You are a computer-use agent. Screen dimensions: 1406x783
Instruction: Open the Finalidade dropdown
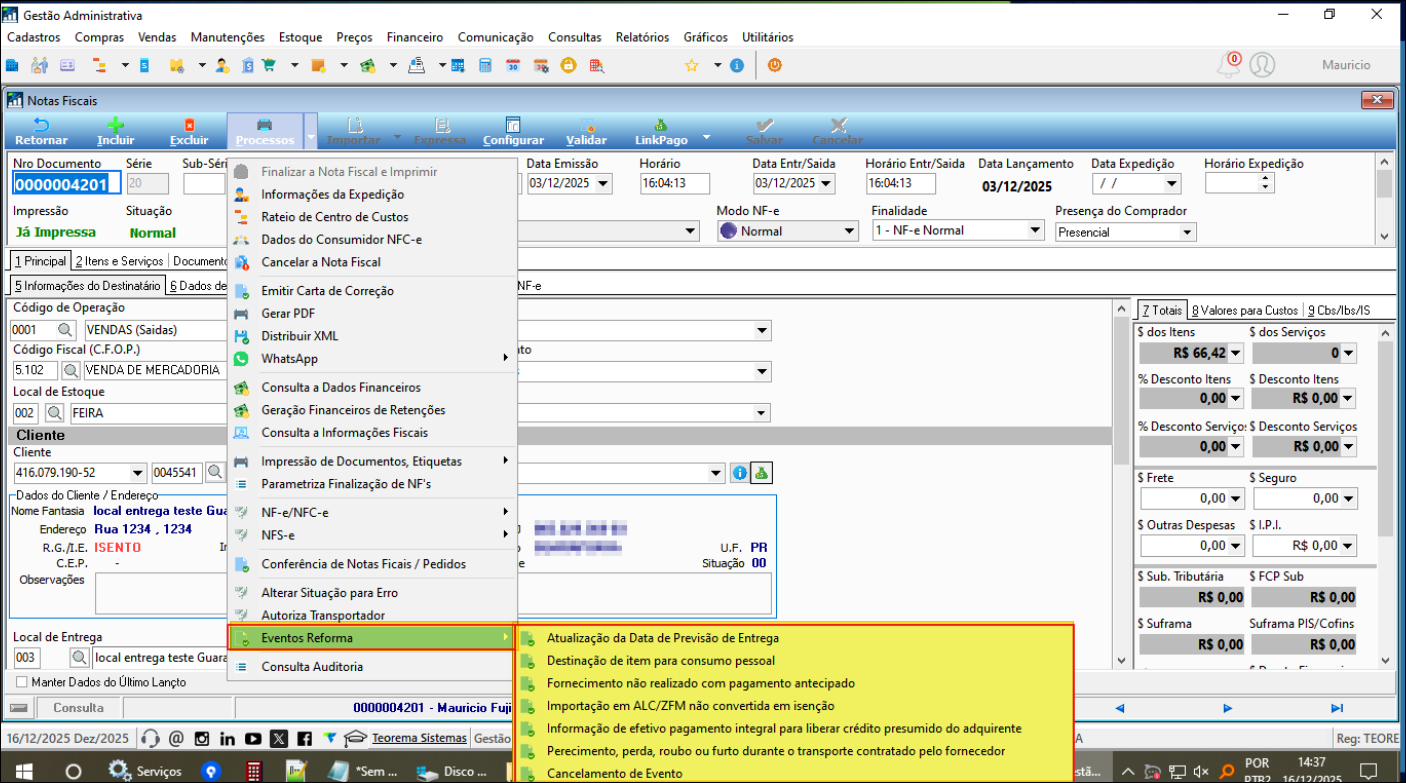[1035, 231]
